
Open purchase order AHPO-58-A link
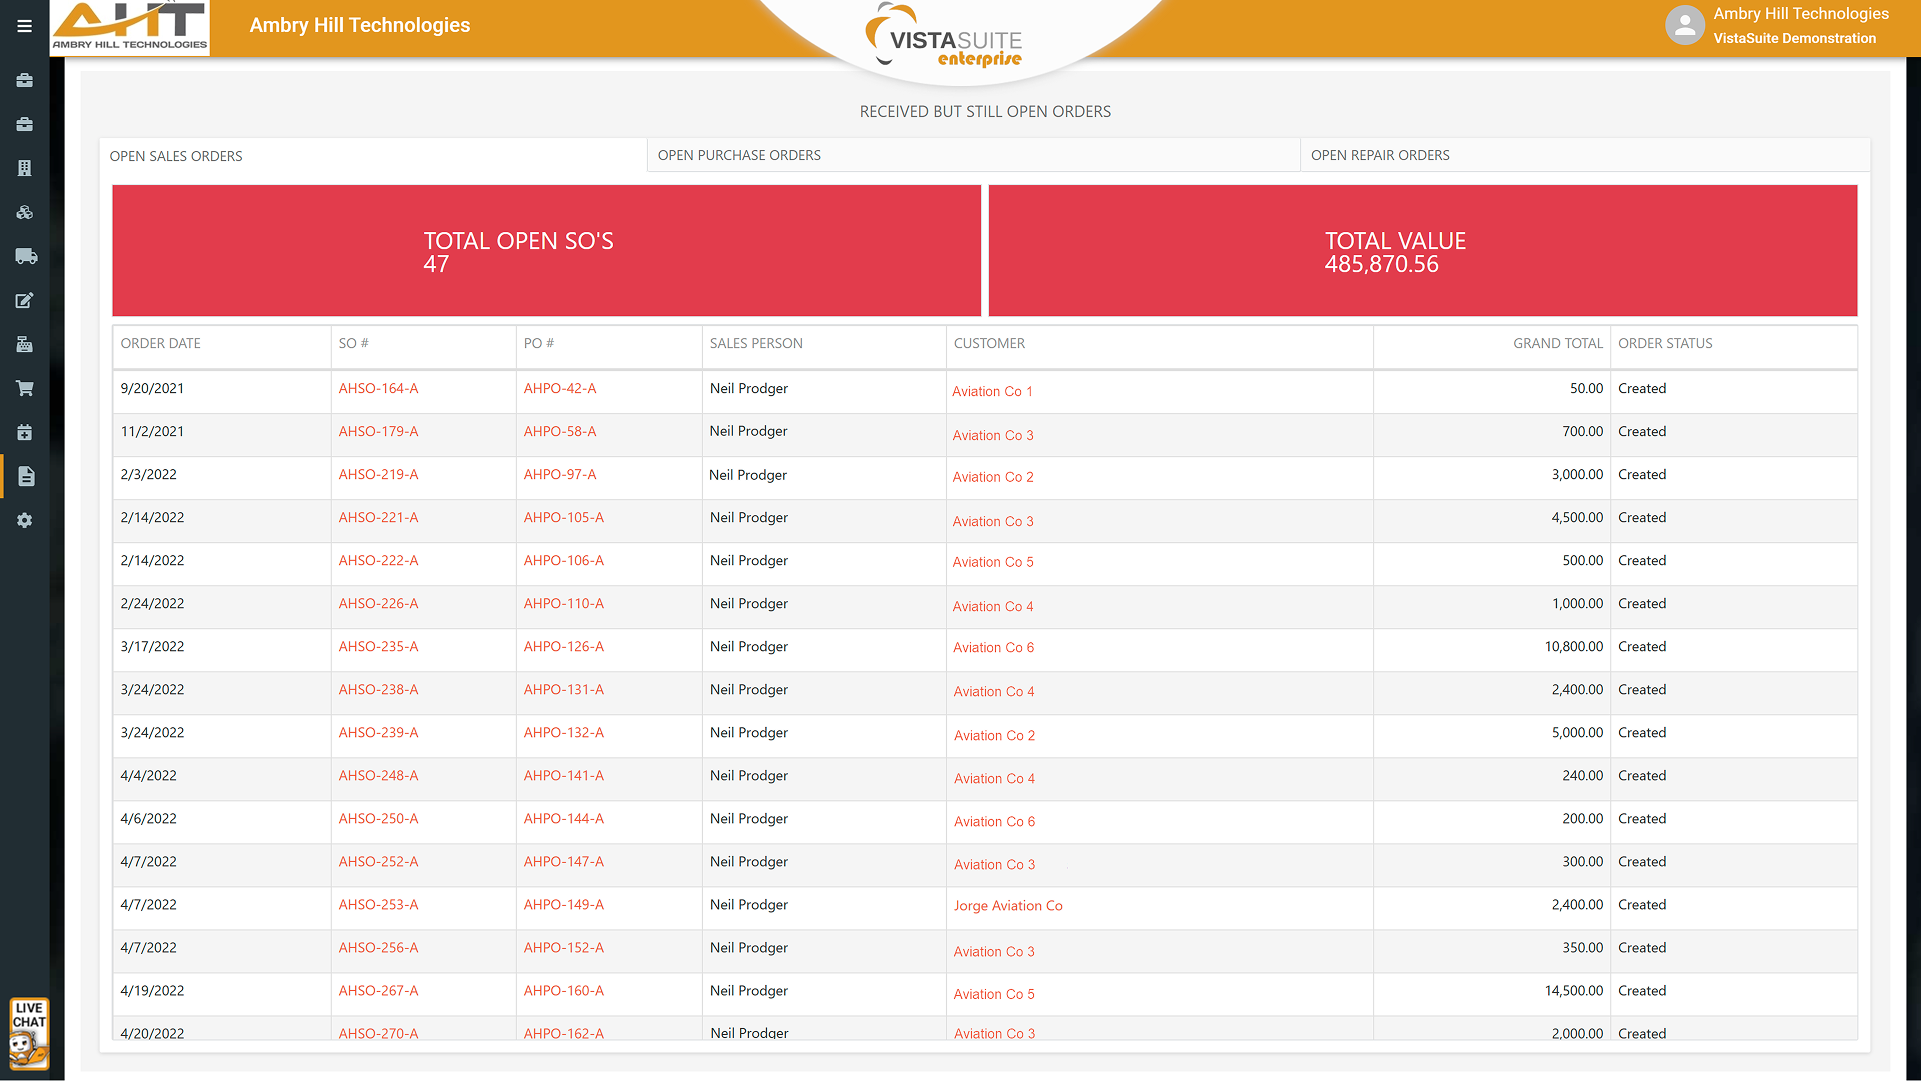559,431
